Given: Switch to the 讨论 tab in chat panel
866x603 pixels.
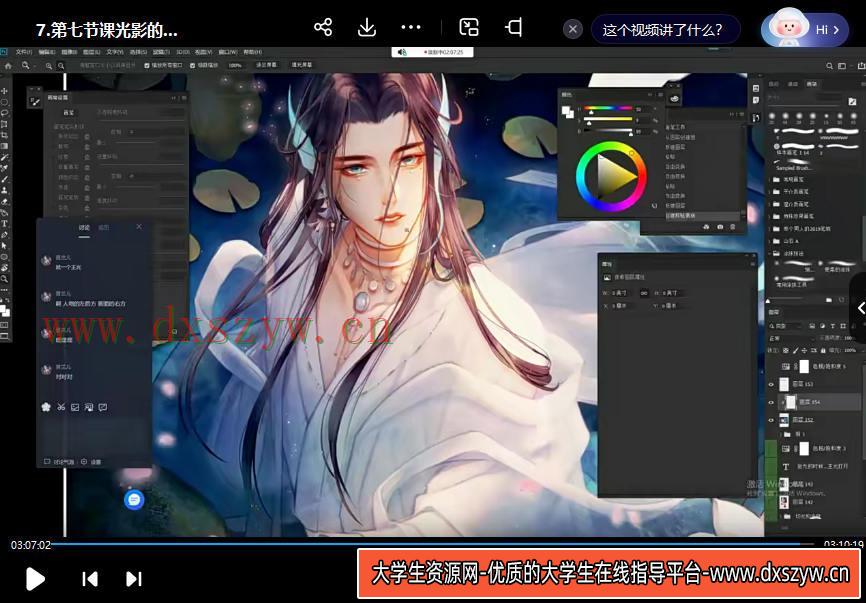Looking at the screenshot, I should pyautogui.click(x=84, y=228).
